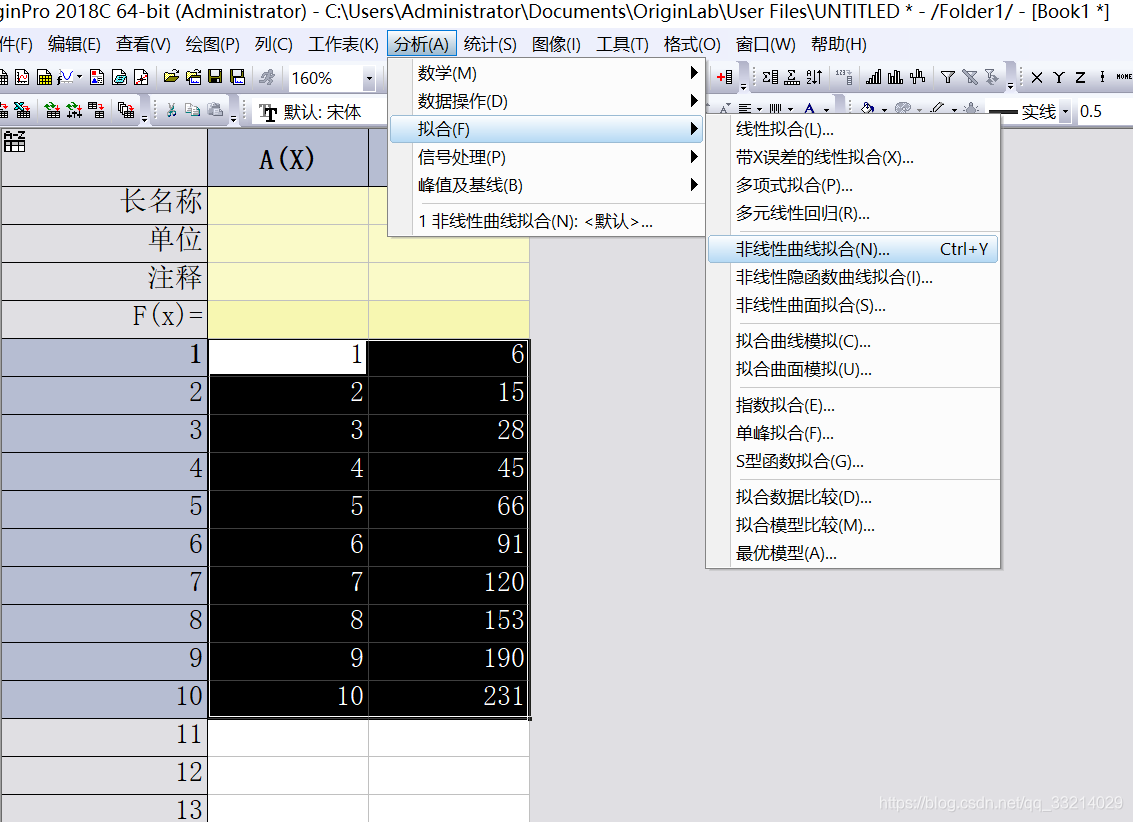Click the 注释 row label
The image size is (1133, 822).
coord(105,279)
